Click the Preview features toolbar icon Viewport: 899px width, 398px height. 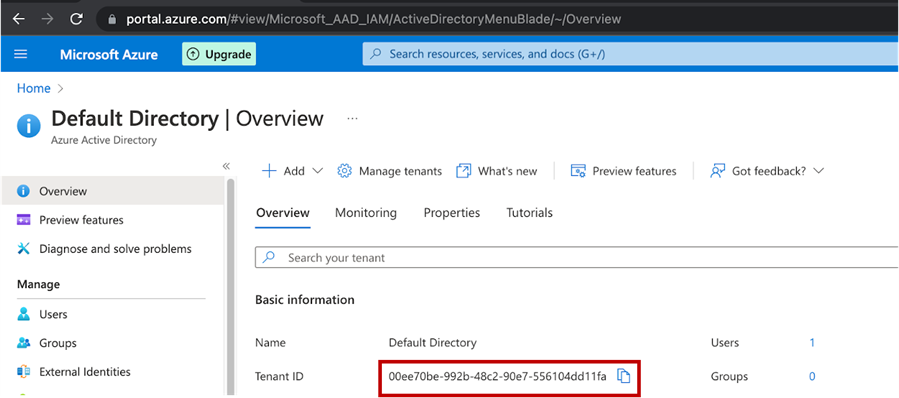(578, 171)
